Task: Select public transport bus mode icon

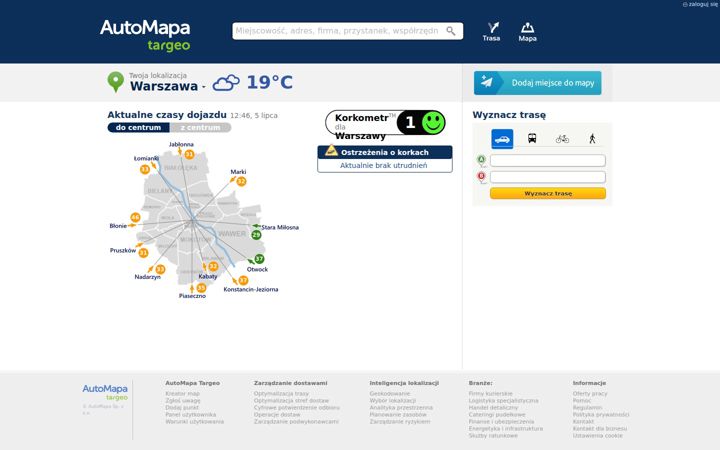Action: click(532, 138)
